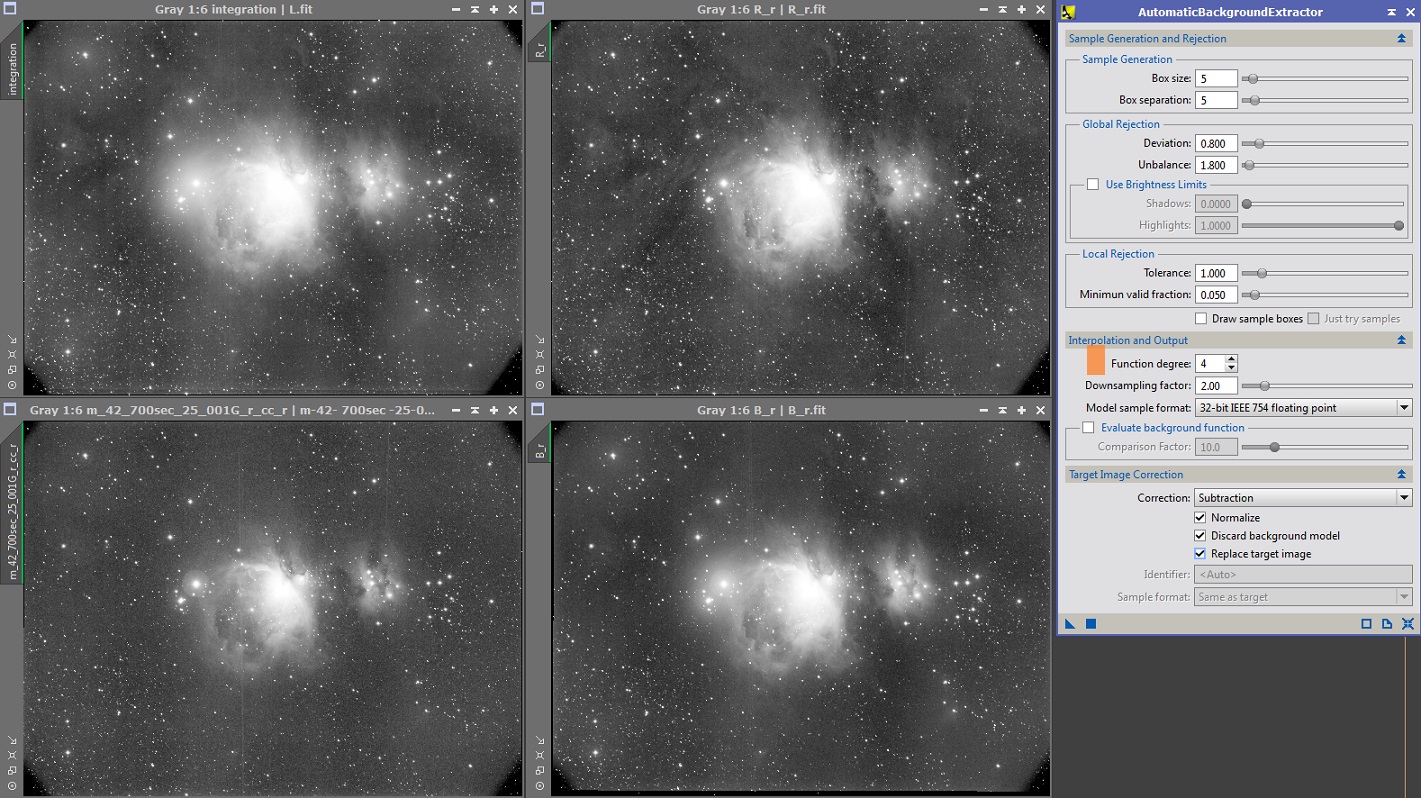The height and width of the screenshot is (798, 1421).
Task: Click the Tolerance slider
Action: click(x=1325, y=273)
